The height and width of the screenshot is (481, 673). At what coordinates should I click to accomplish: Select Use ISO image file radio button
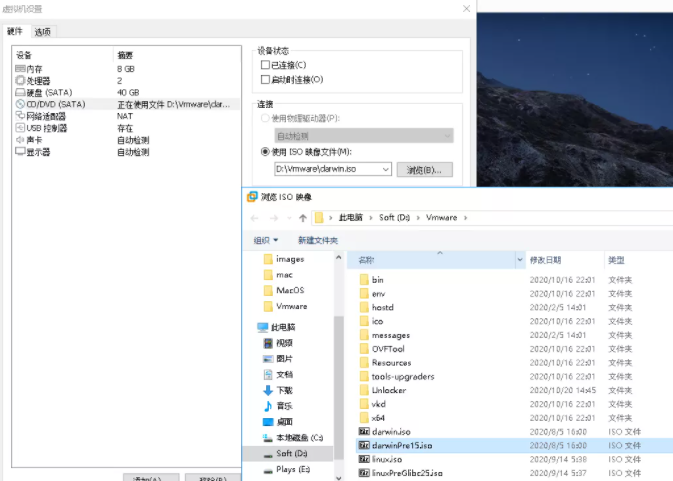click(265, 151)
